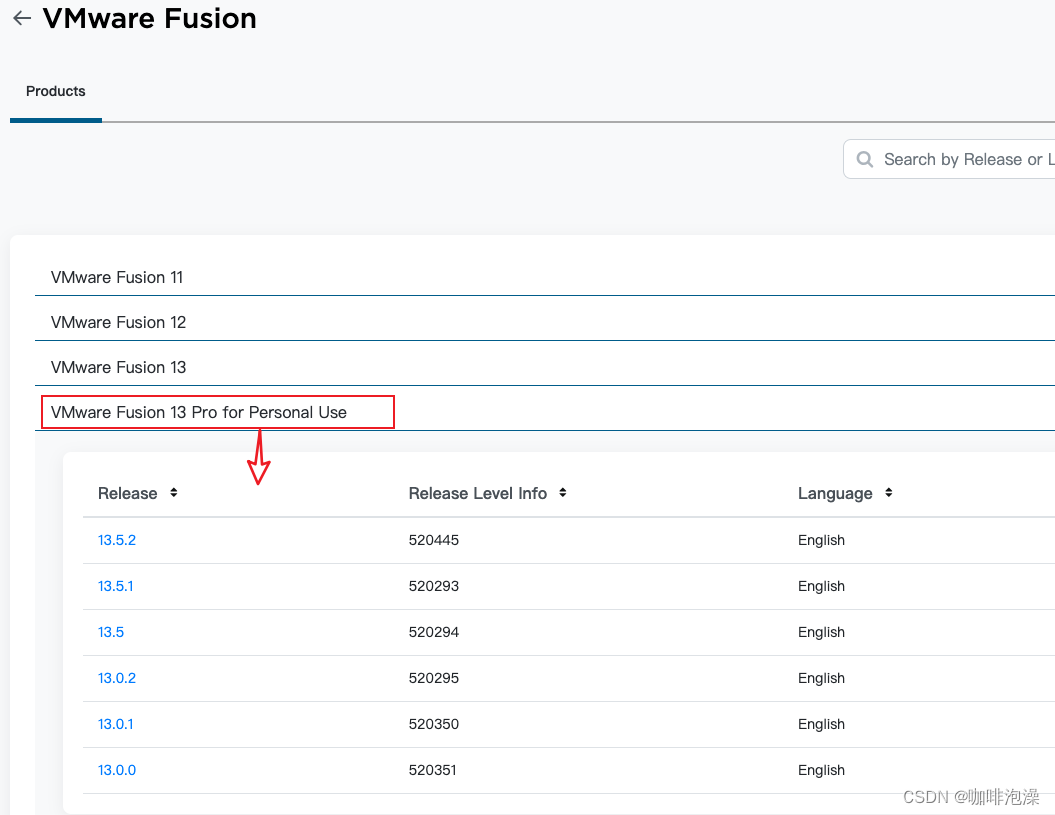Click English in the 13.0.1 row

pos(822,724)
